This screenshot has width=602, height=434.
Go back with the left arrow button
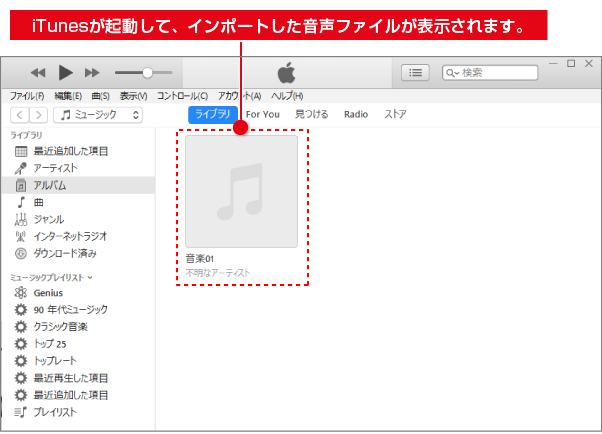pos(20,115)
